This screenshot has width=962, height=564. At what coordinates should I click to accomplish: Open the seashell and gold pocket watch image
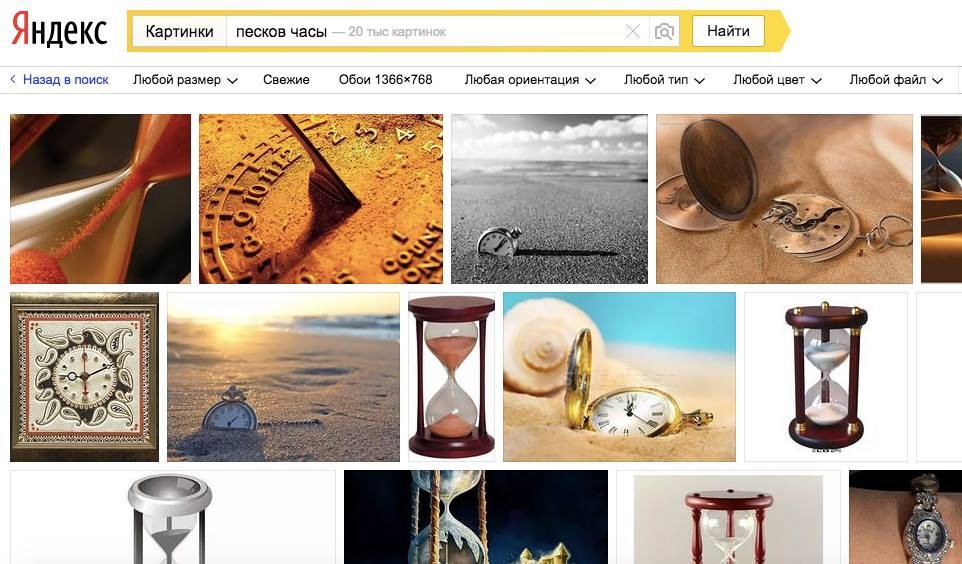[619, 377]
